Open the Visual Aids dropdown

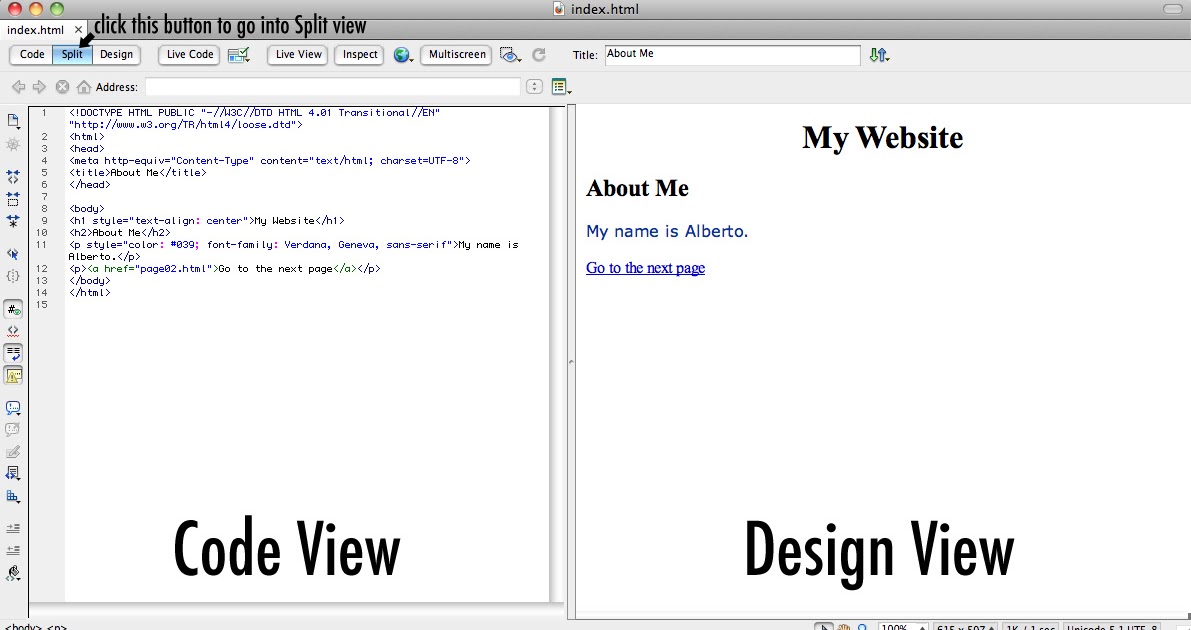511,56
